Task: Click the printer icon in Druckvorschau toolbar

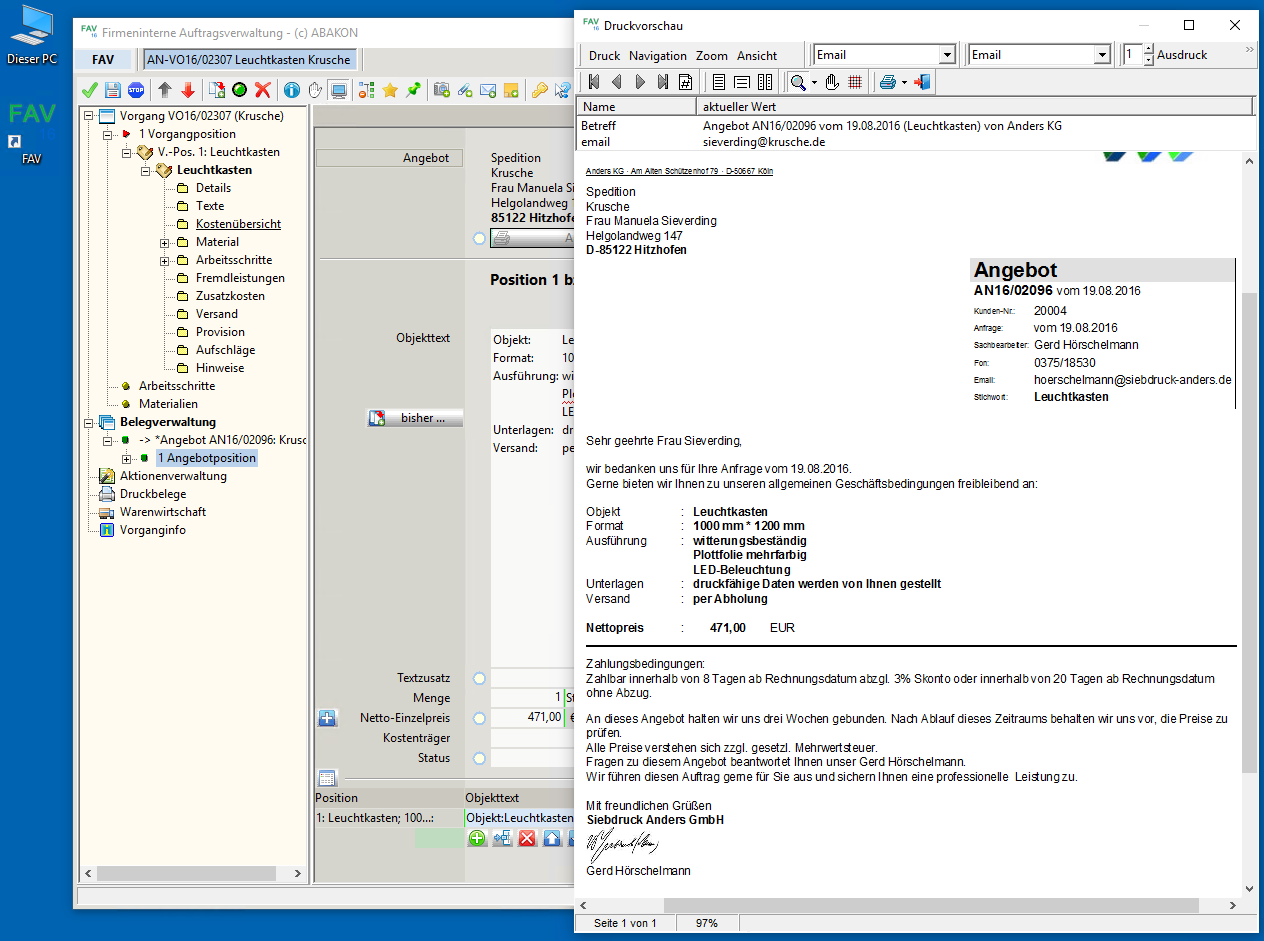Action: (x=887, y=82)
